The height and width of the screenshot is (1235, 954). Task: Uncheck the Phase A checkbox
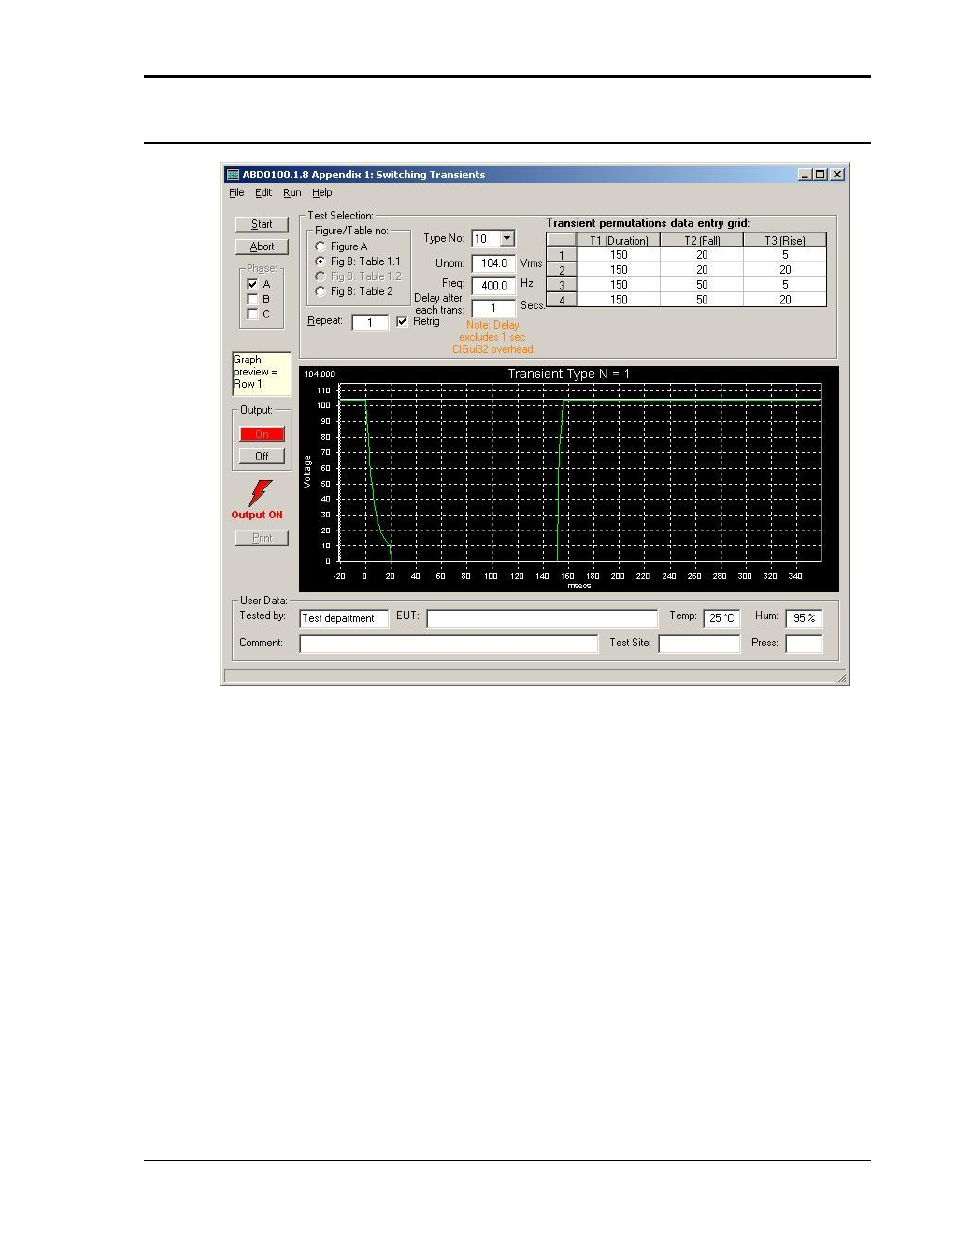253,284
